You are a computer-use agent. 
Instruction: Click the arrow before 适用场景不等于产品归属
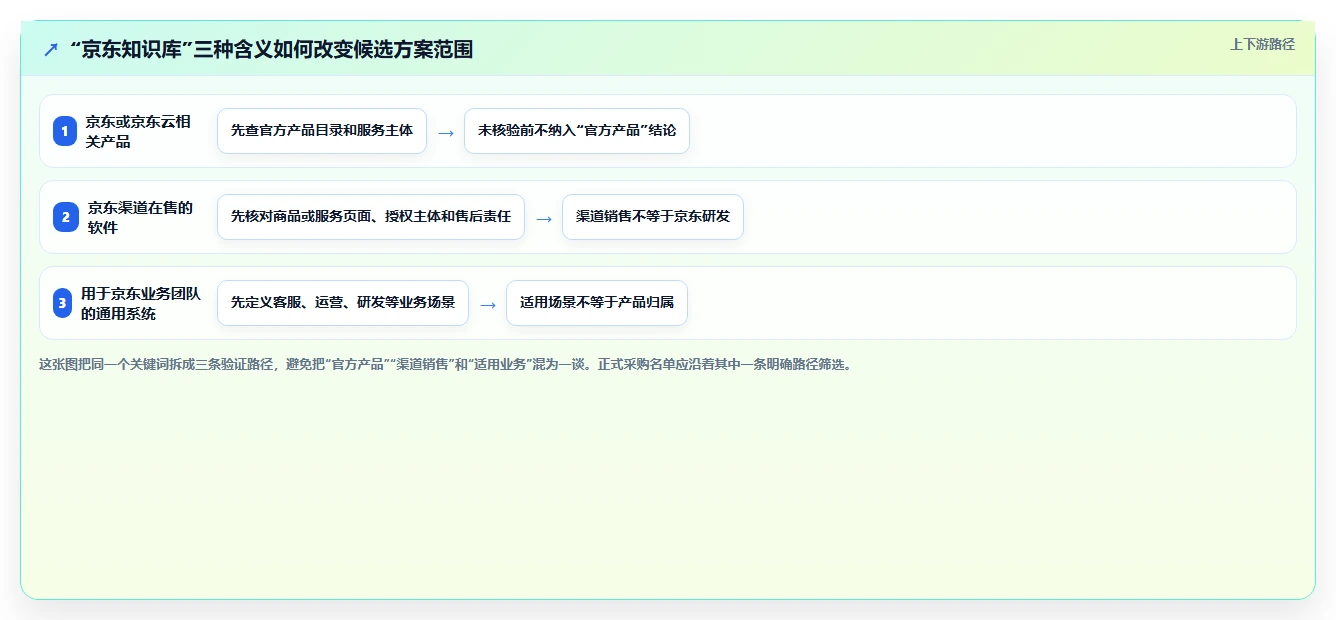point(488,304)
